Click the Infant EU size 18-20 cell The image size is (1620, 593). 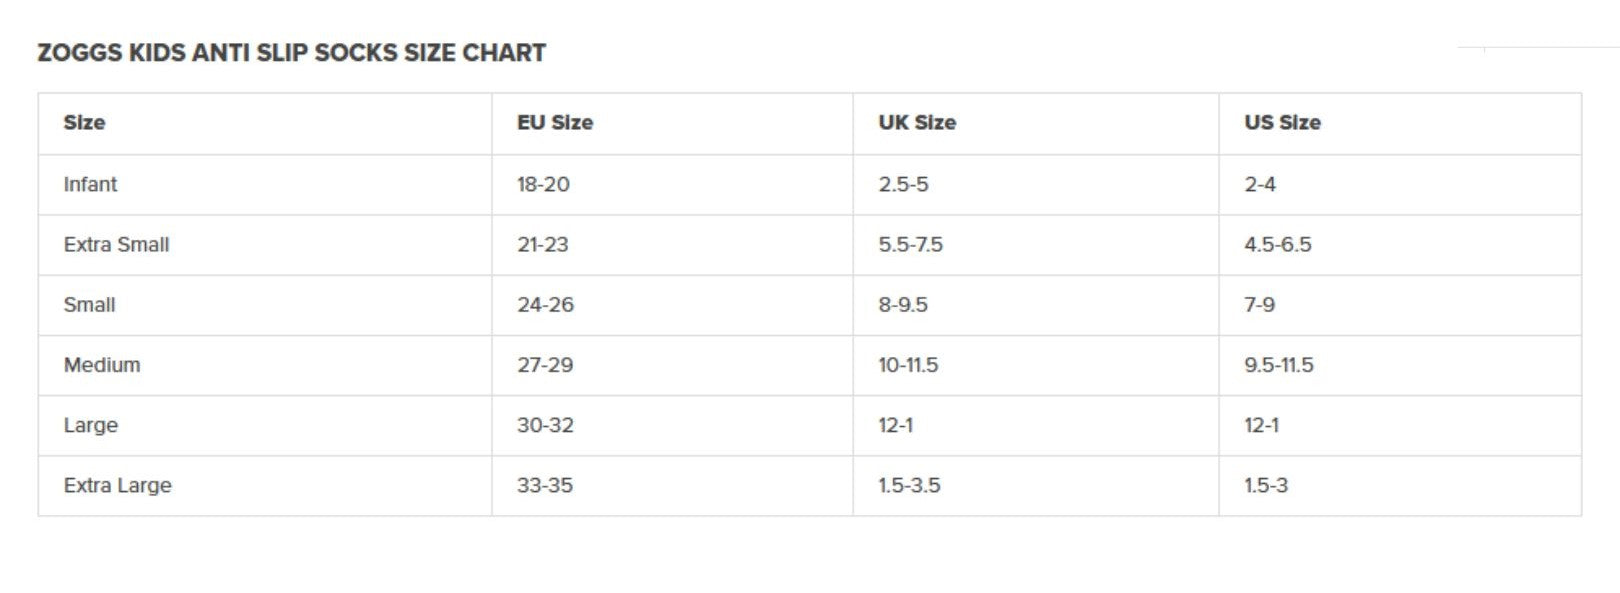(543, 184)
